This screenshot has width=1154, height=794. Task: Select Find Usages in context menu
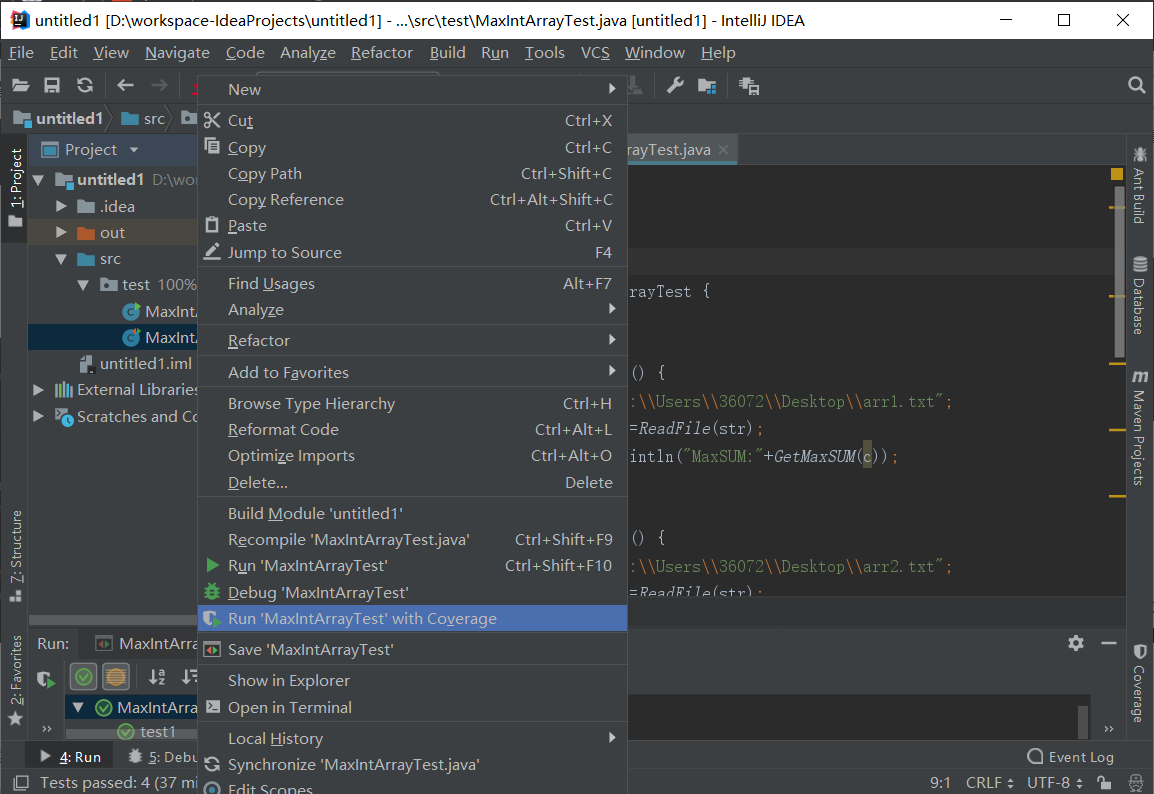(x=412, y=283)
